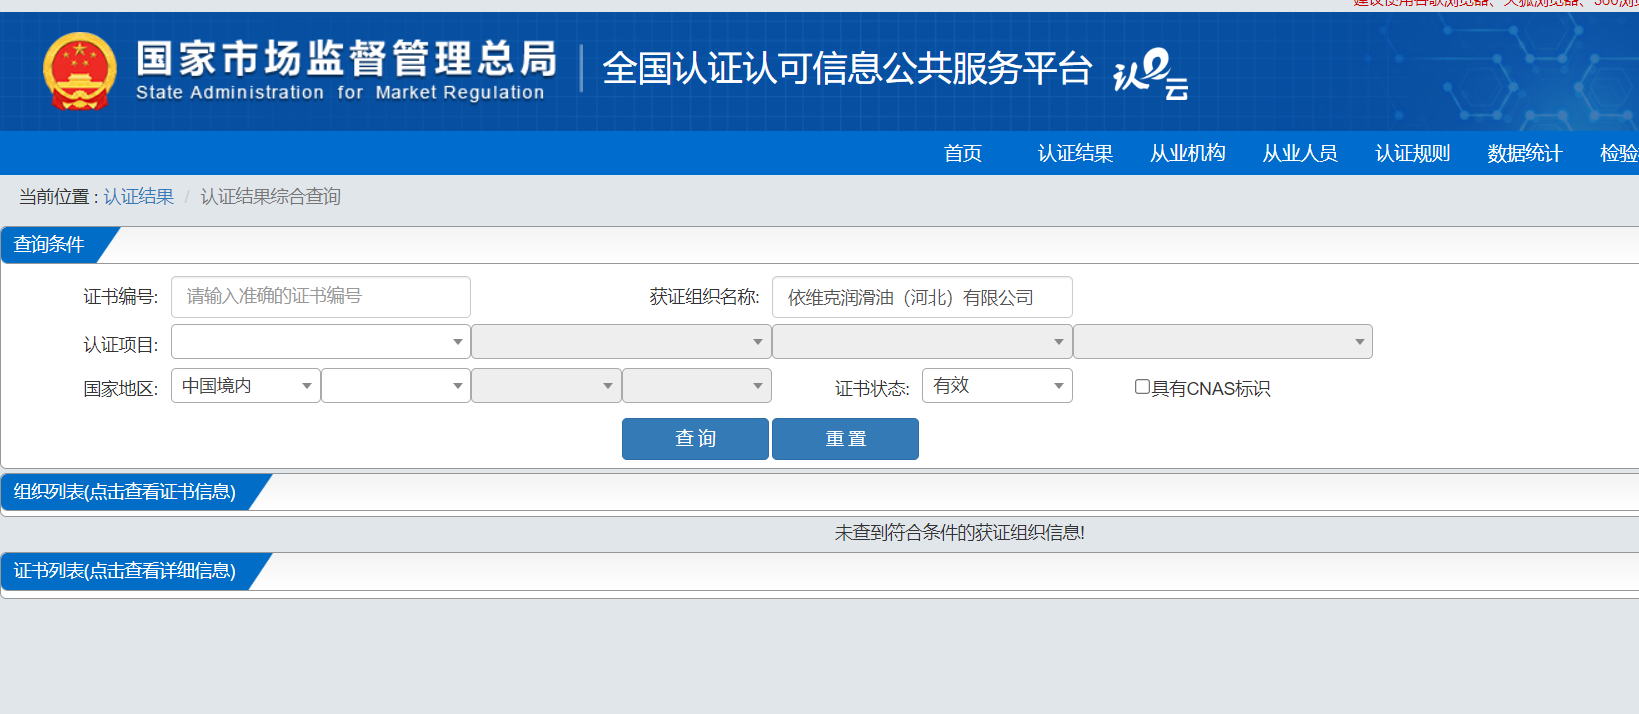
Task: Open the third 认证项目 dropdown
Action: point(922,342)
